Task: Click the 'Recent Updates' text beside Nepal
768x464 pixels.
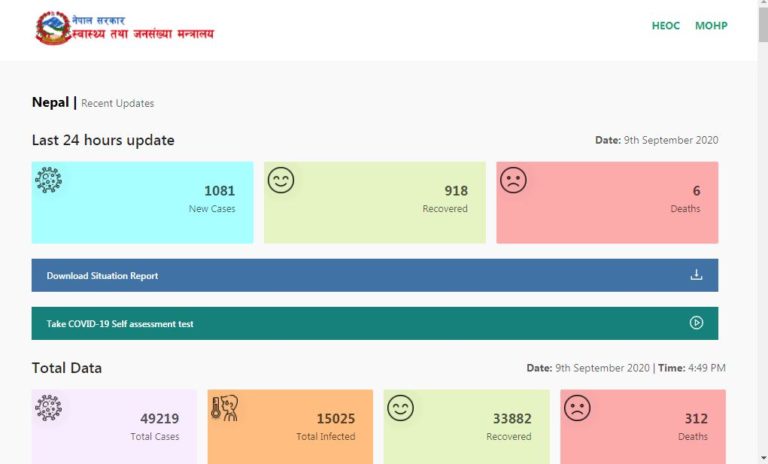Action: pos(118,103)
